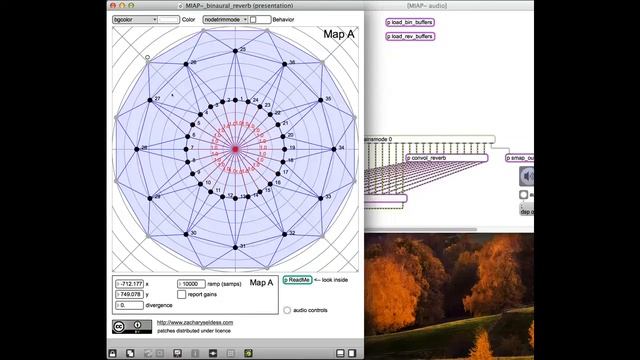Image resolution: width=640 pixels, height=360 pixels.
Task: Click the gainsmode 0 object in audio window
Action: [x=429, y=139]
